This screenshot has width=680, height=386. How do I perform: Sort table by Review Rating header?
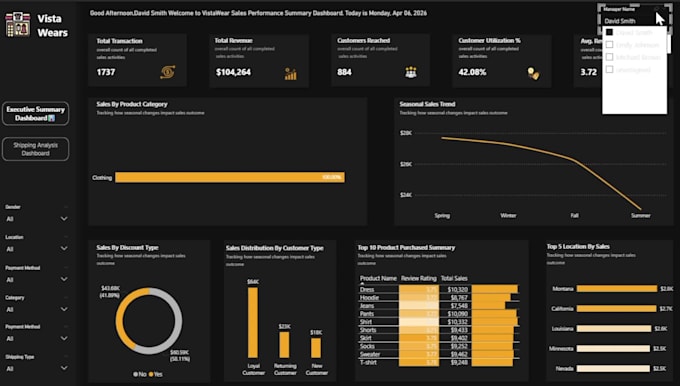(418, 278)
